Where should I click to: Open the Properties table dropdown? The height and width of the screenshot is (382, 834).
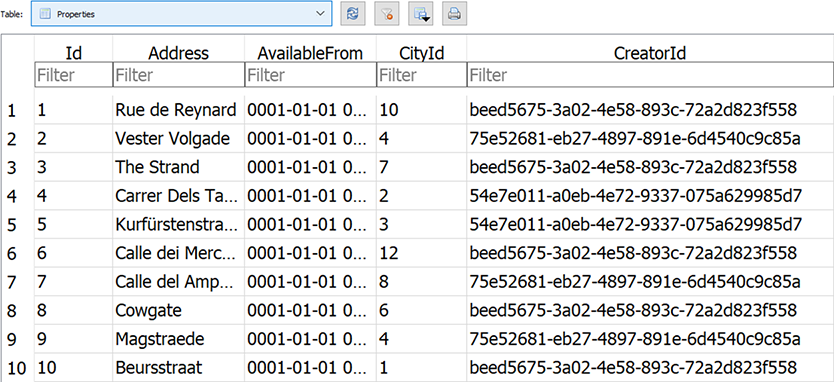181,14
